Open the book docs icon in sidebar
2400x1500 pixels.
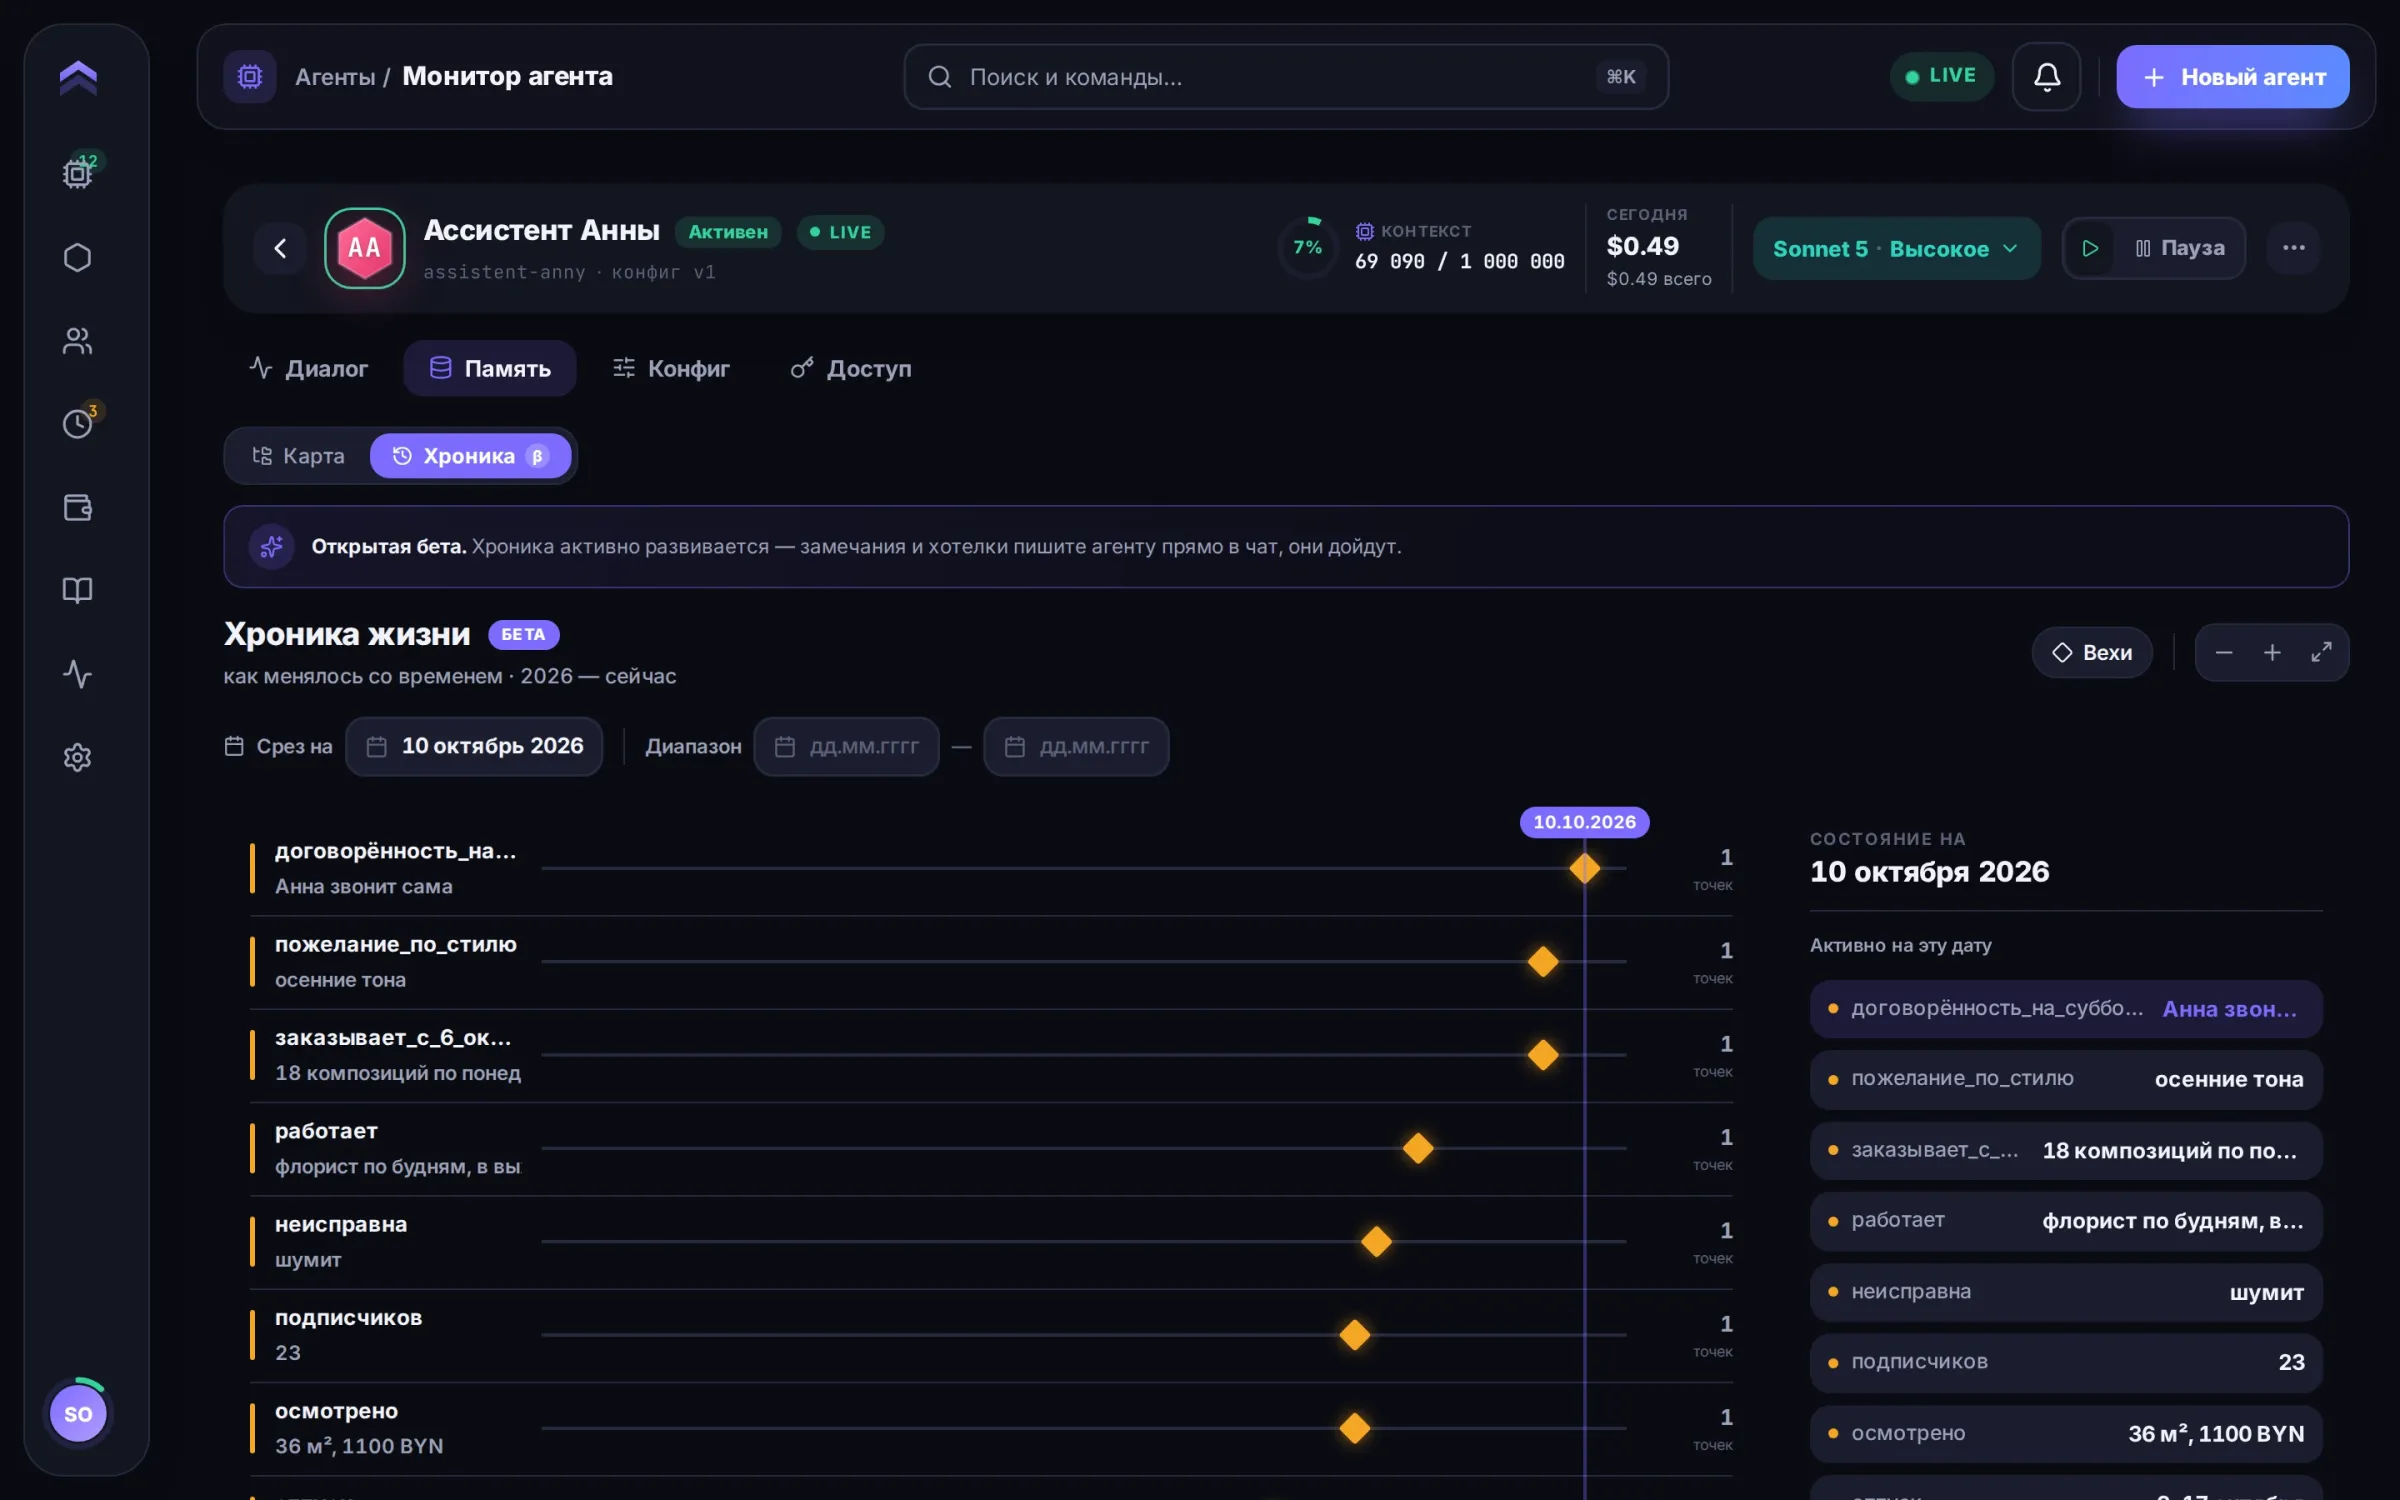point(77,590)
